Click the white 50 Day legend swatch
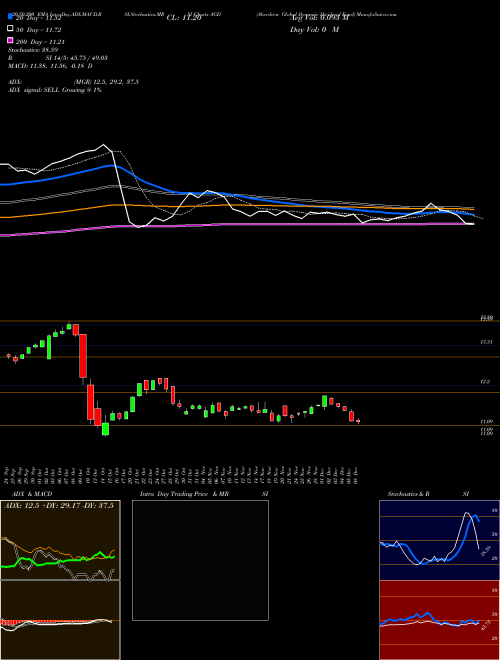 point(10,29)
